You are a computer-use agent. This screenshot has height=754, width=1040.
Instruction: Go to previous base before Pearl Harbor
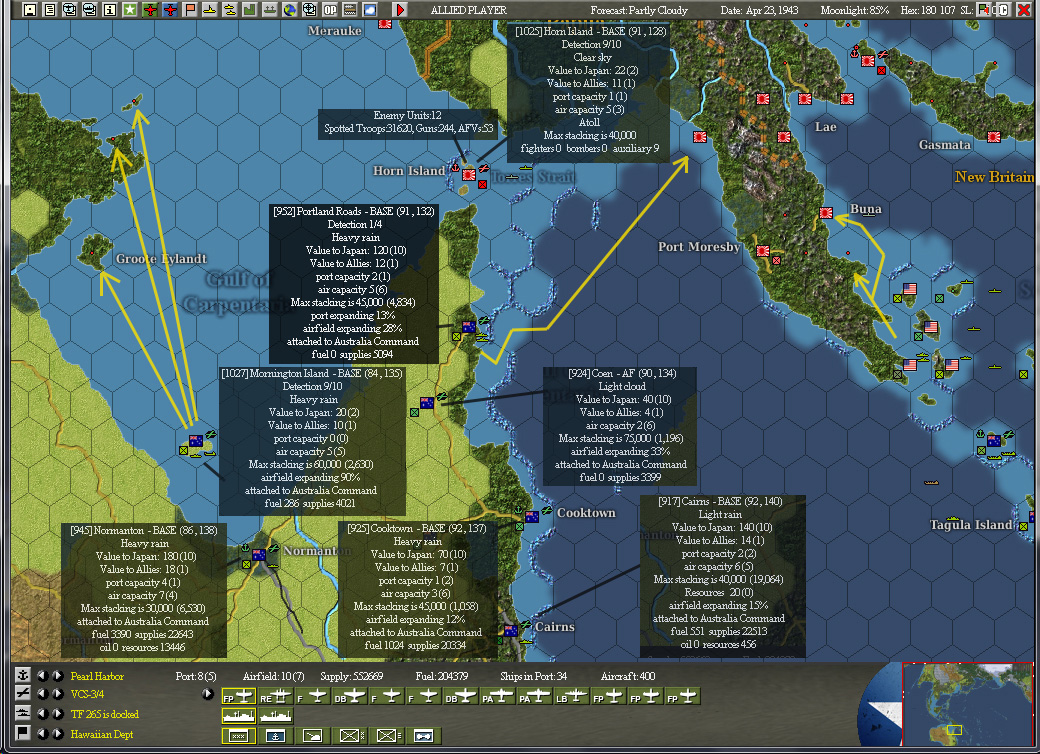pyautogui.click(x=43, y=676)
